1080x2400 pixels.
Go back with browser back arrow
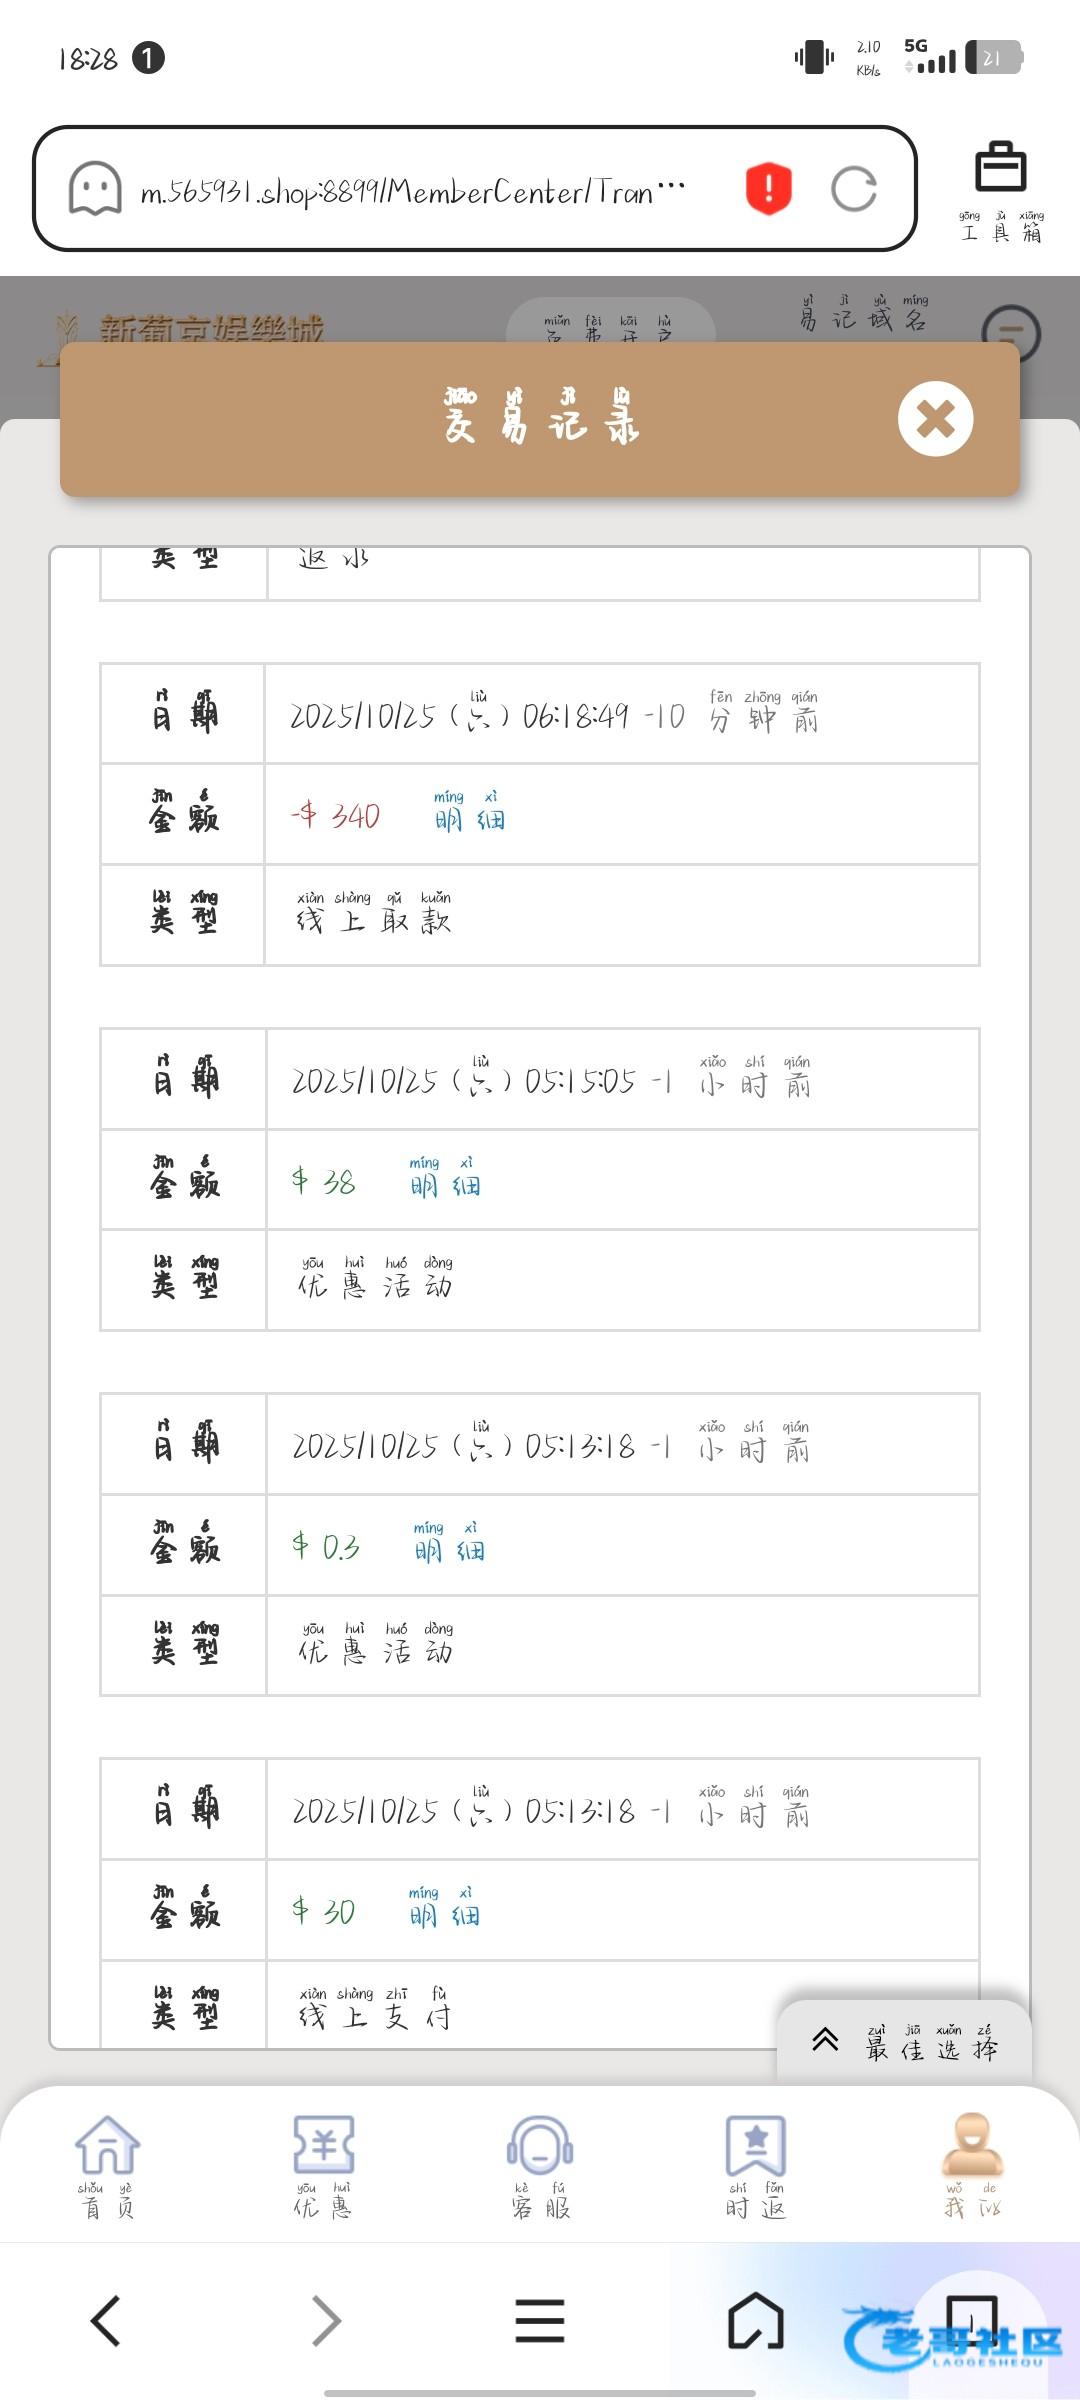106,2320
